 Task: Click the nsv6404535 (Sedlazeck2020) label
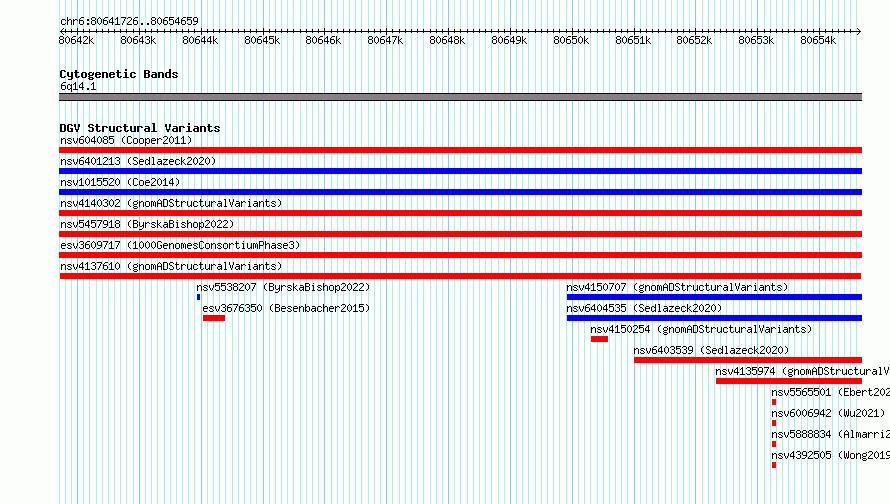tap(644, 308)
